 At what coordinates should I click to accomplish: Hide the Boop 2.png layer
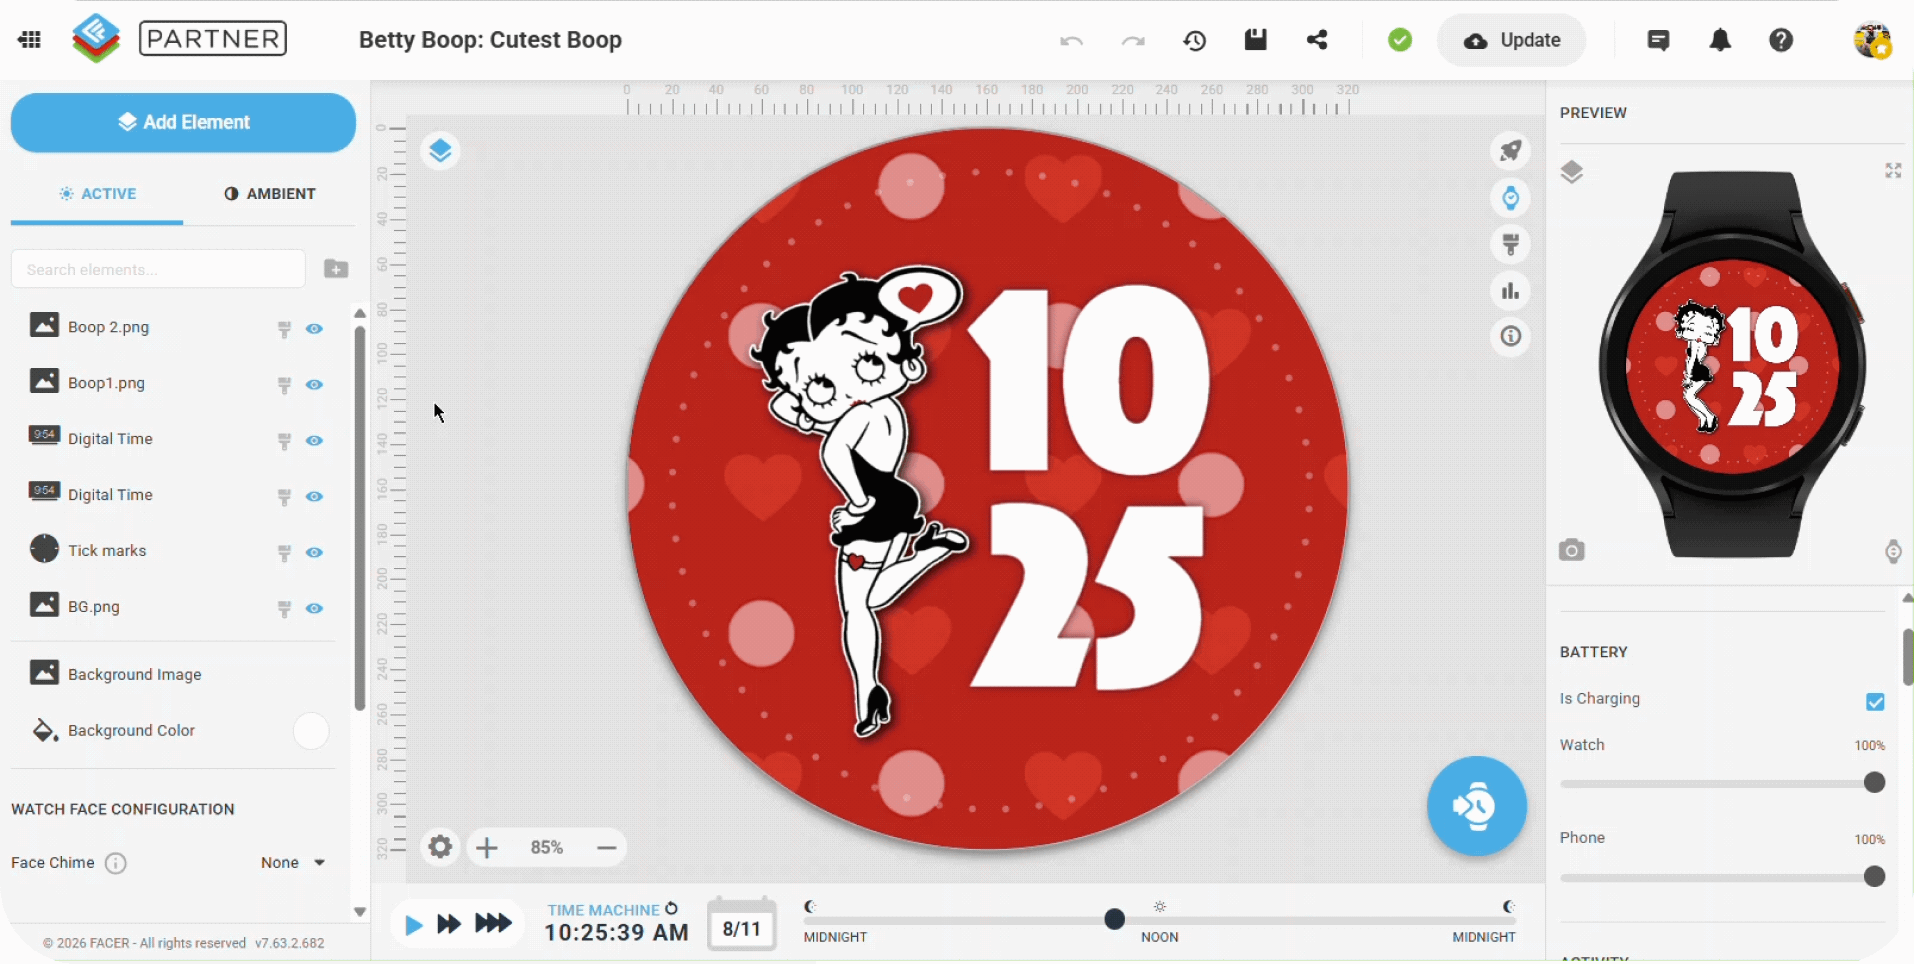click(x=314, y=328)
